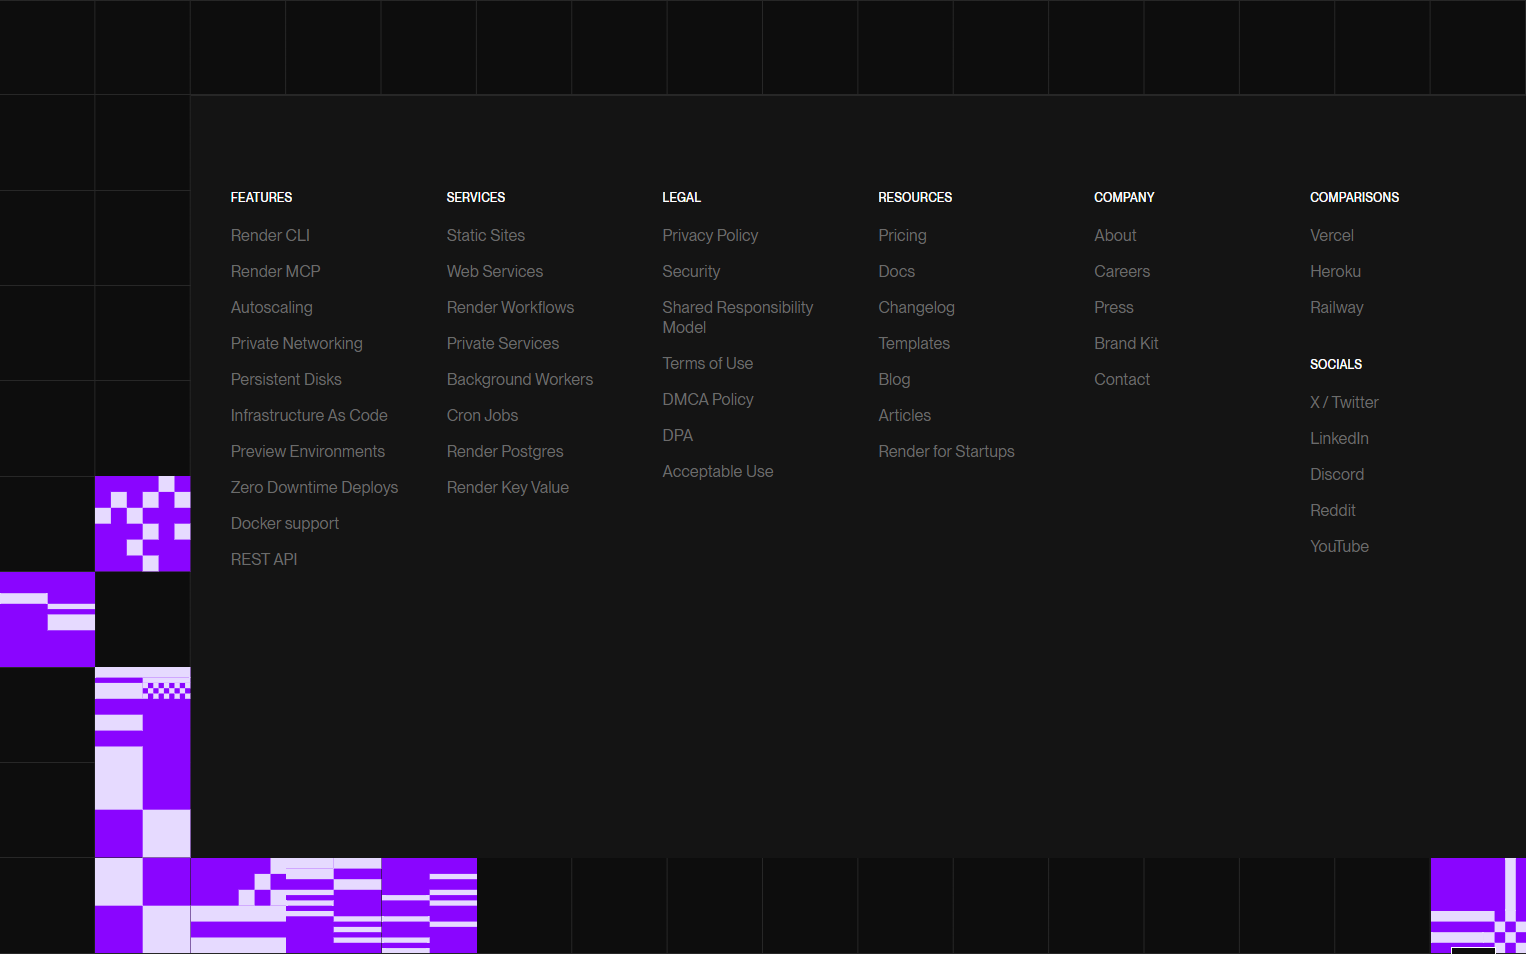Viewport: 1526px width, 954px height.
Task: Visit the LinkedIn profile
Action: 1339,438
